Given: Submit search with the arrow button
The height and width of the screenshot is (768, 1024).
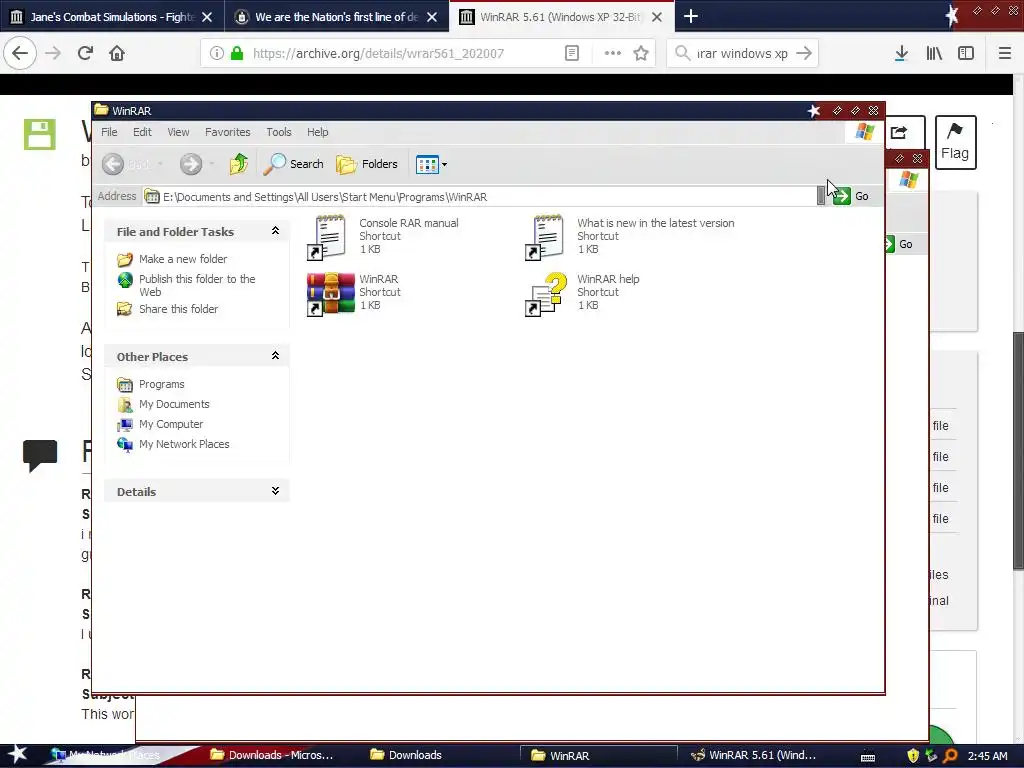Looking at the screenshot, I should coord(805,54).
